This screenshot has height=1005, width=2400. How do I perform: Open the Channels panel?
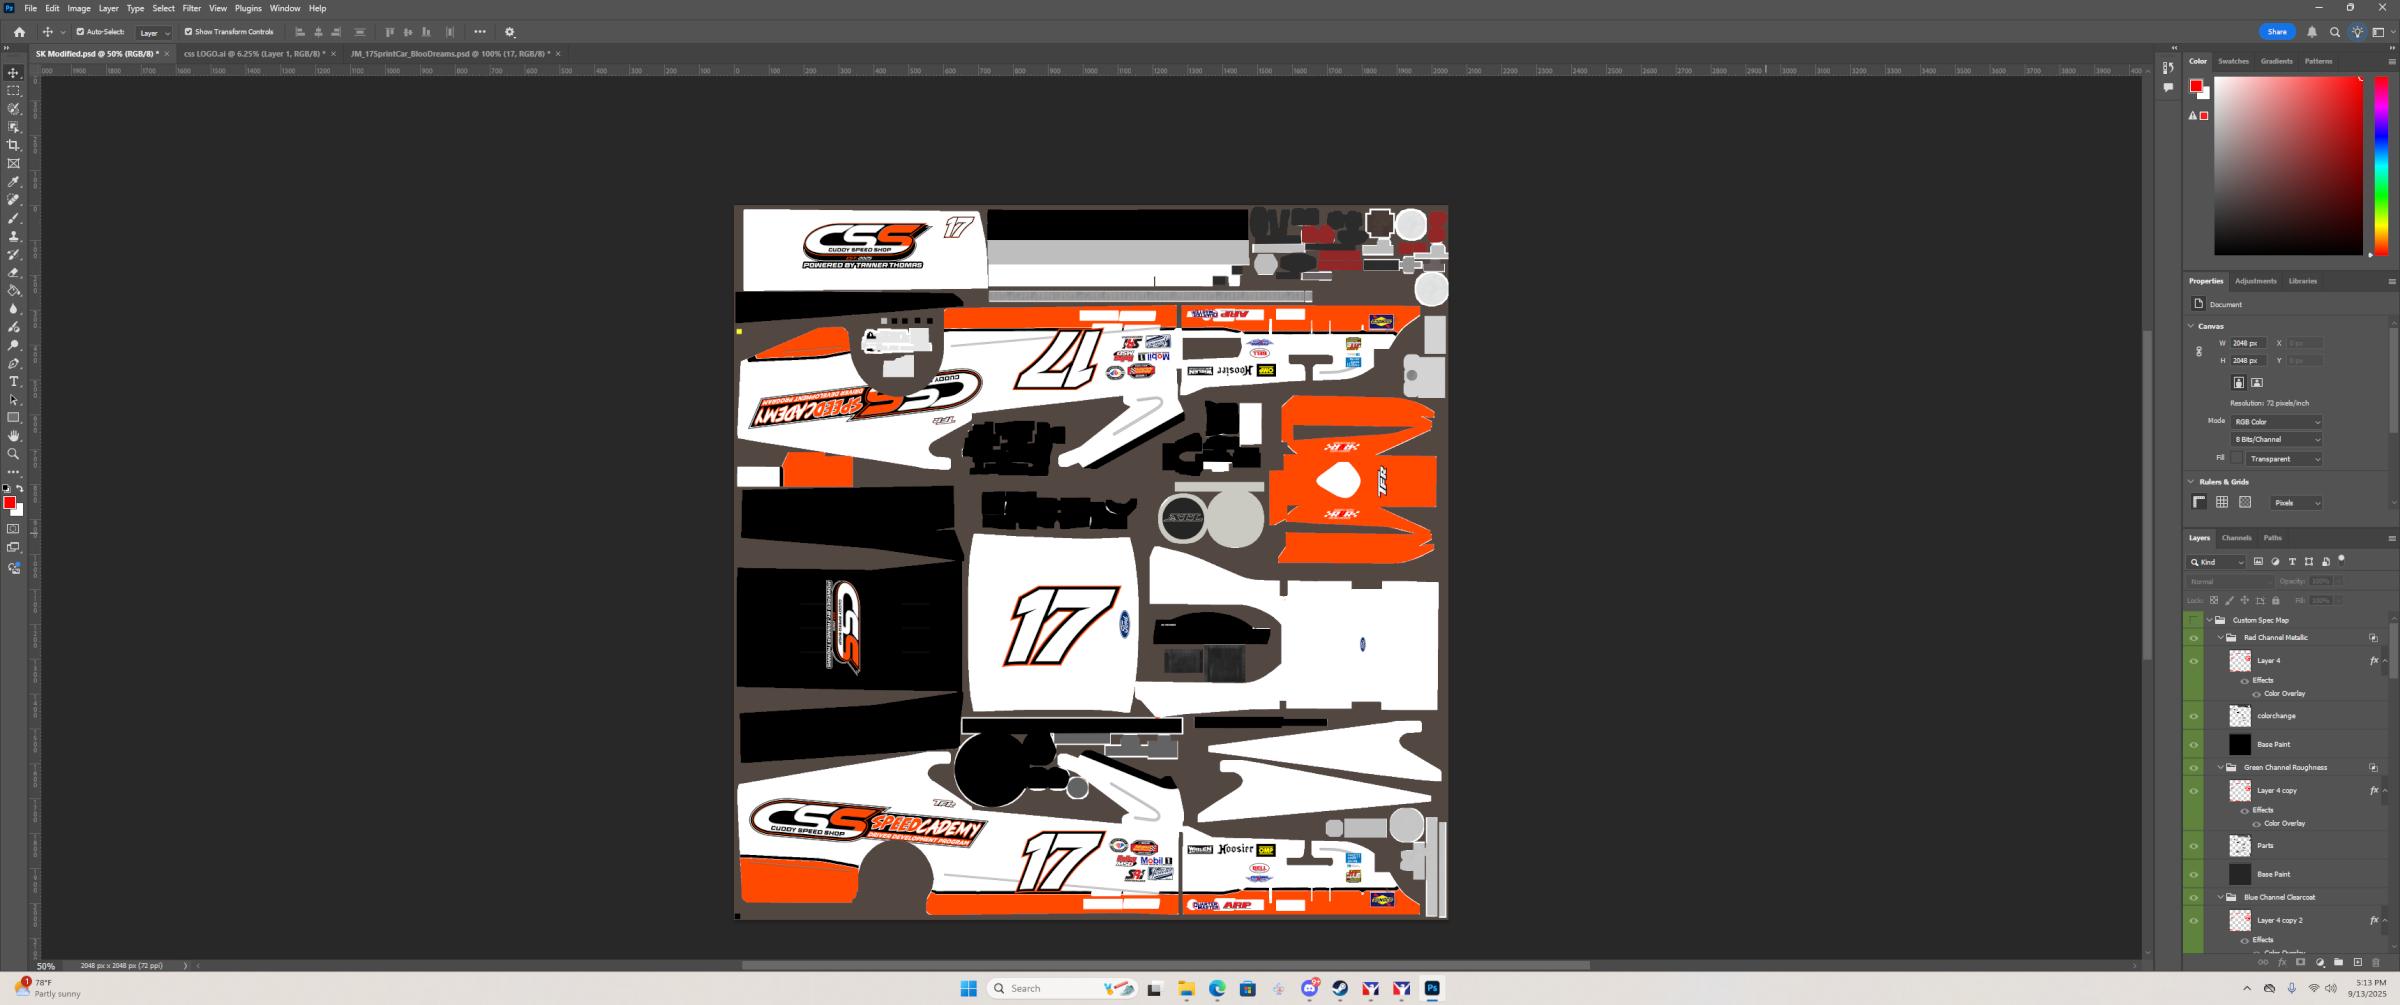coord(2236,537)
